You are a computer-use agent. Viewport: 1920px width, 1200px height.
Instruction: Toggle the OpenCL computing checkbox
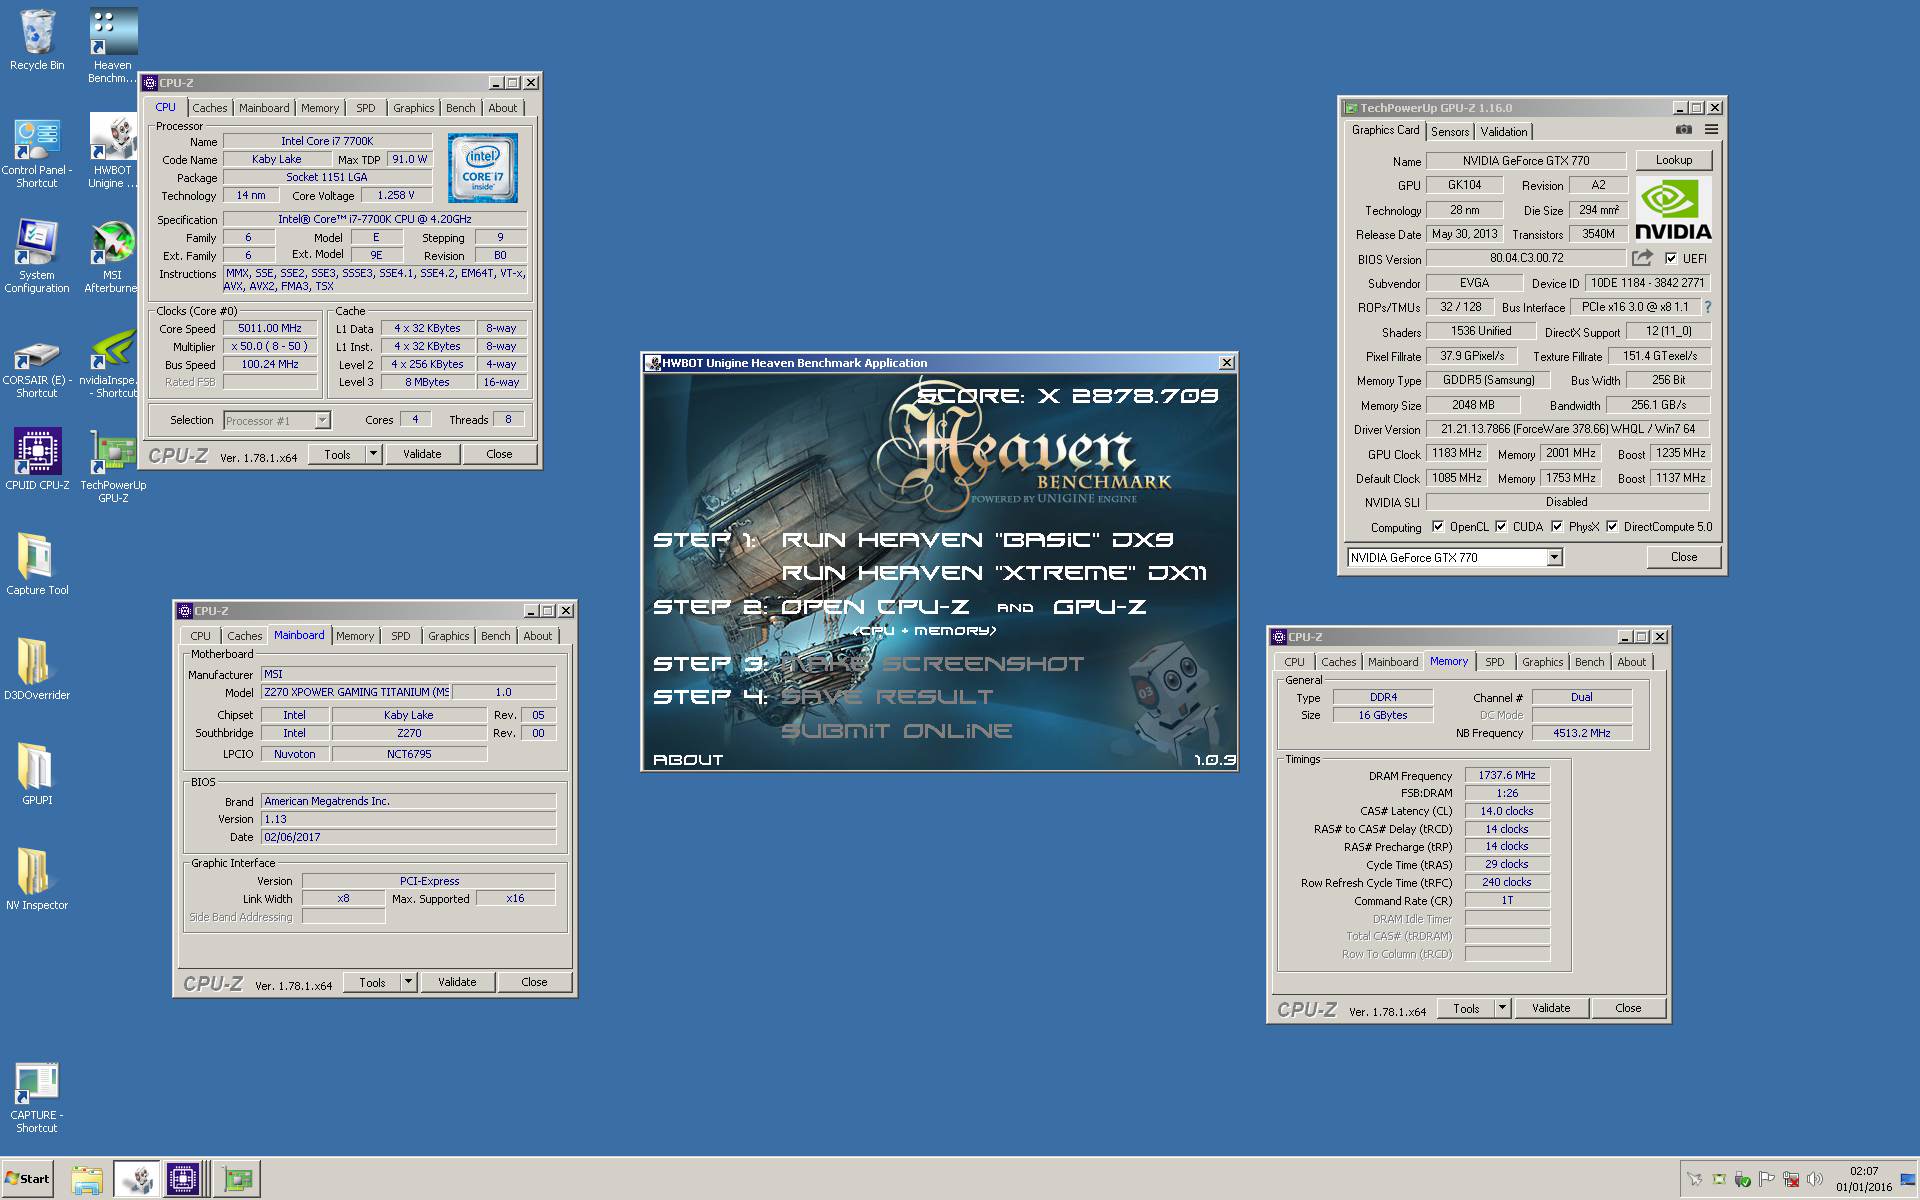[1438, 526]
